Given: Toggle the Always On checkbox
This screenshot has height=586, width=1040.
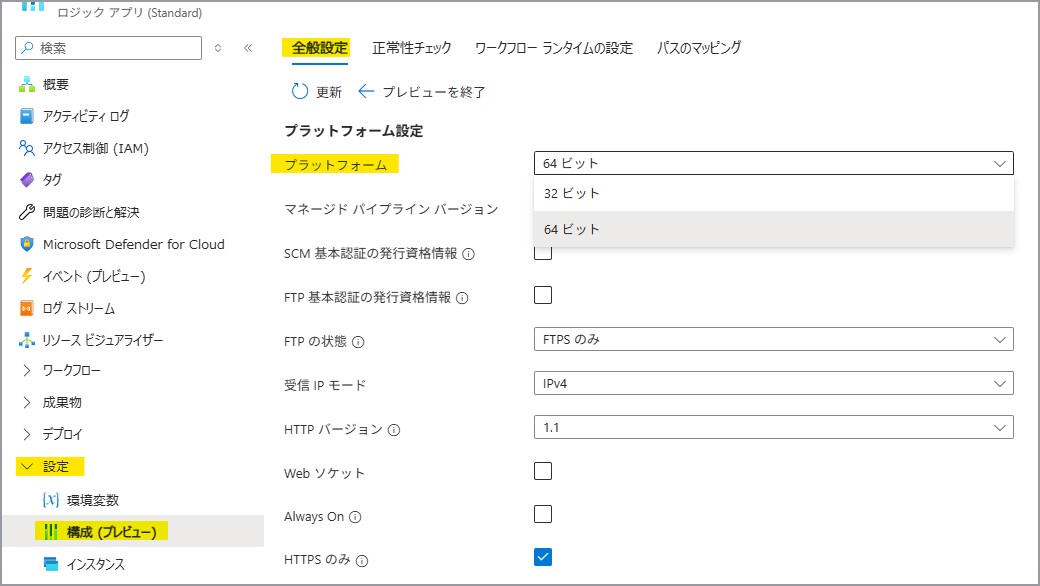Looking at the screenshot, I should coord(543,514).
